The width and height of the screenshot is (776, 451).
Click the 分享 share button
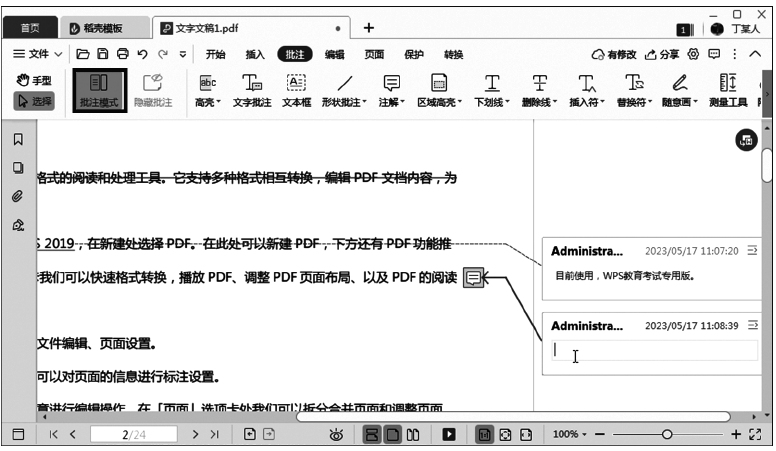pyautogui.click(x=663, y=54)
